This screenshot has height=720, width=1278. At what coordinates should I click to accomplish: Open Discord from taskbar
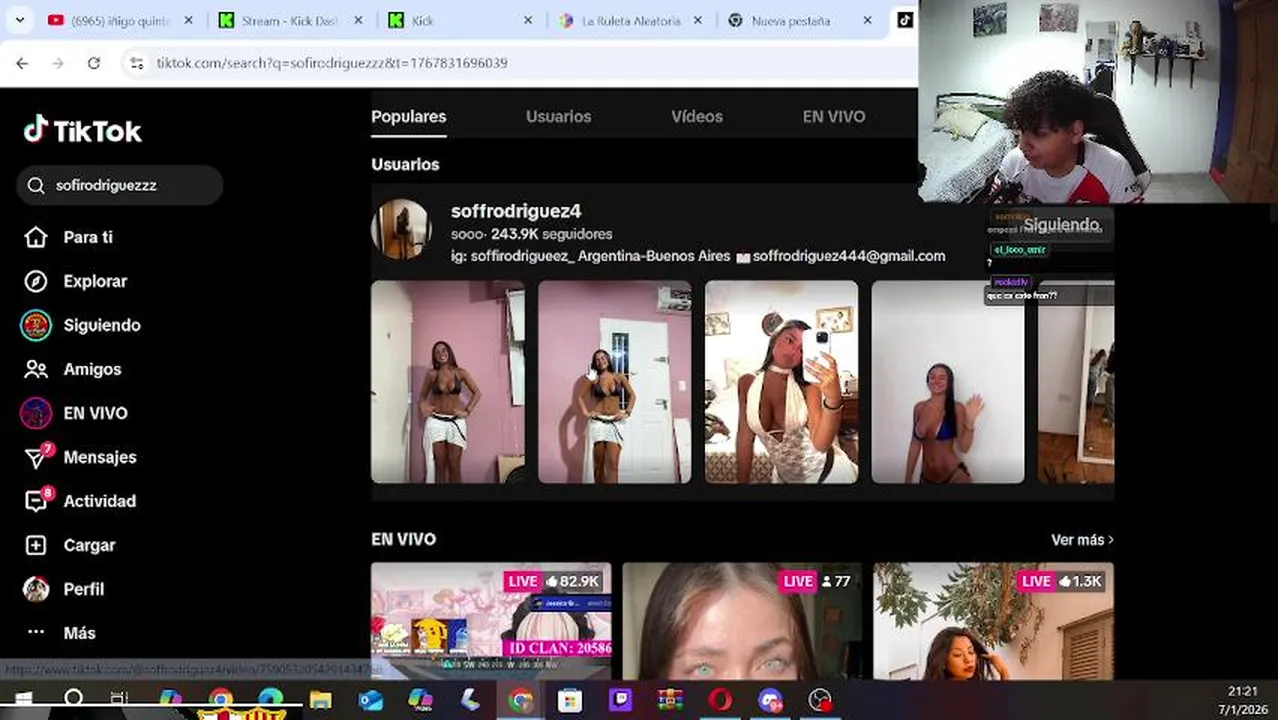pos(770,700)
